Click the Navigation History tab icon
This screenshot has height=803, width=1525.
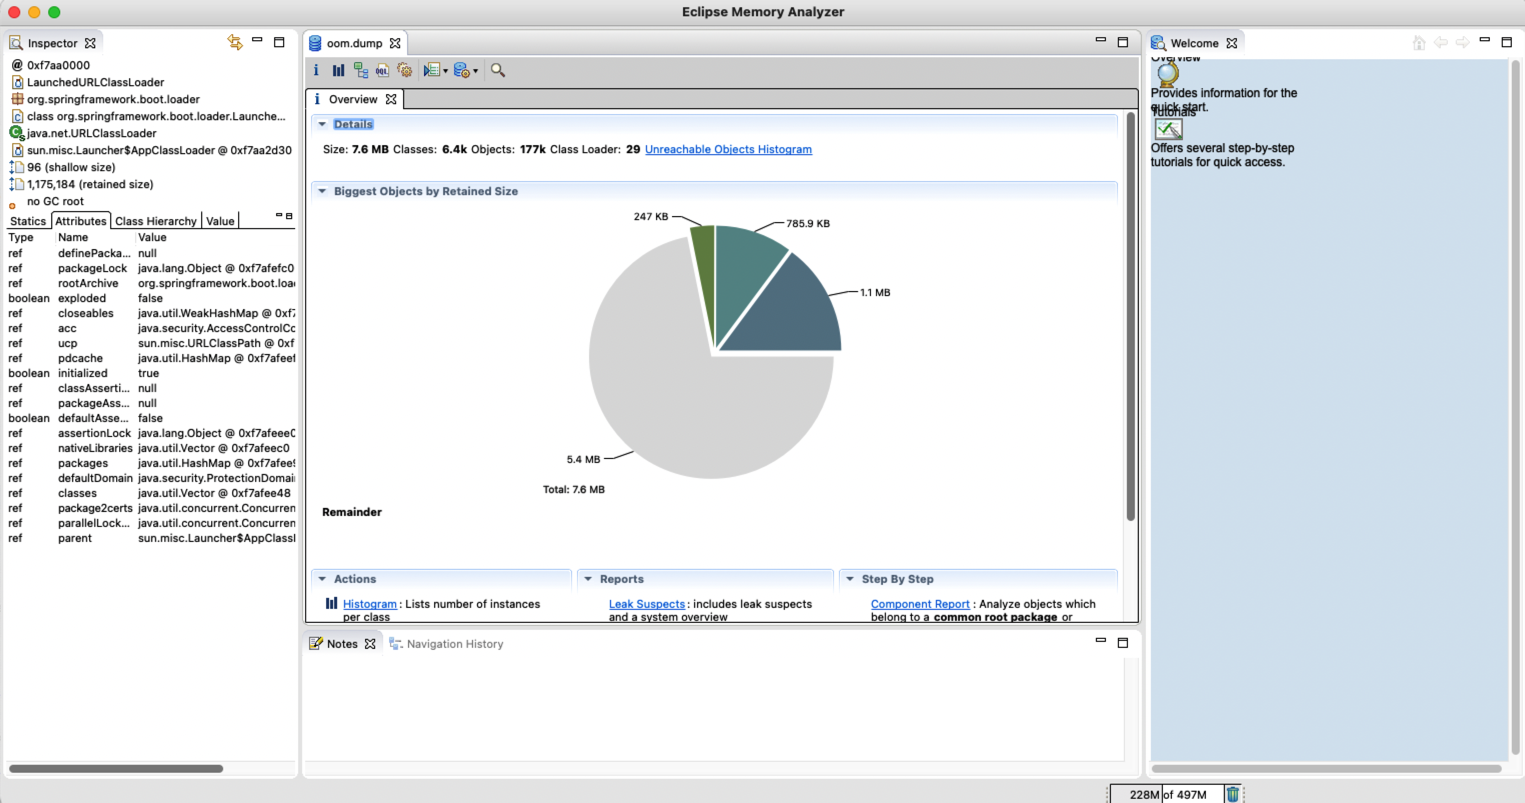point(396,644)
